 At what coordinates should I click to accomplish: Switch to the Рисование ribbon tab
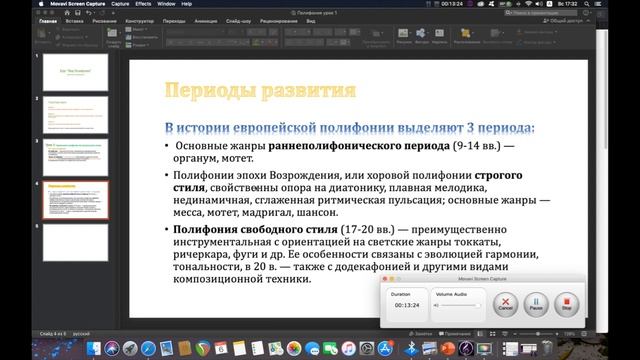pos(104,21)
